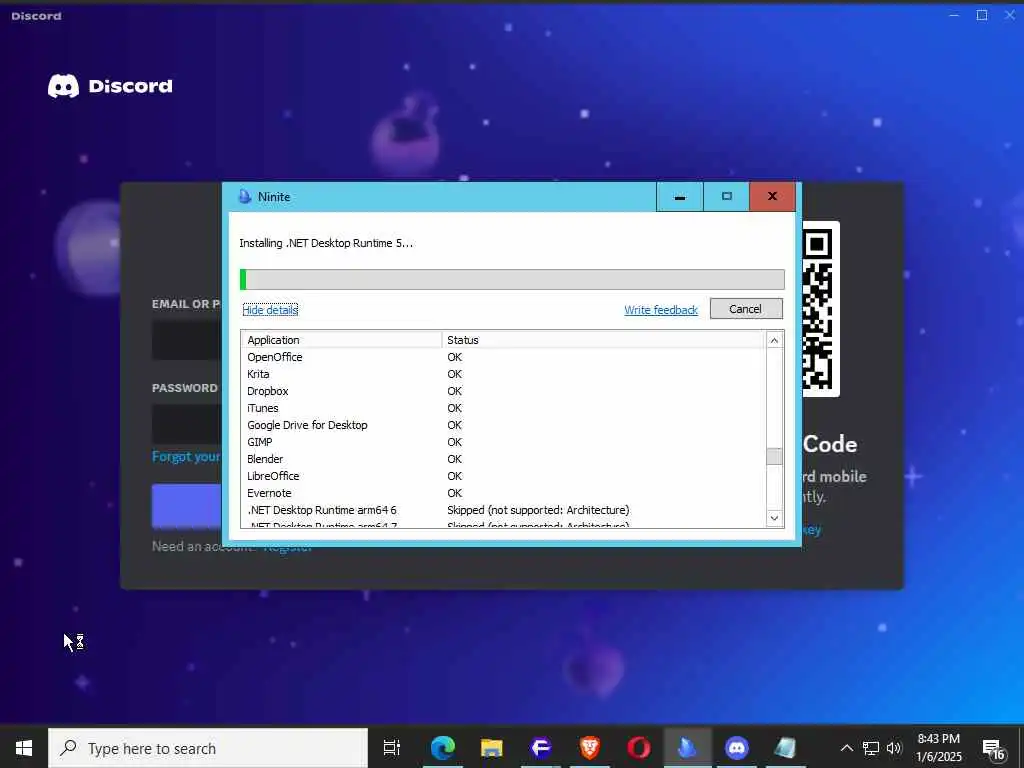Click the Ninite title bar logo icon

[x=245, y=197]
